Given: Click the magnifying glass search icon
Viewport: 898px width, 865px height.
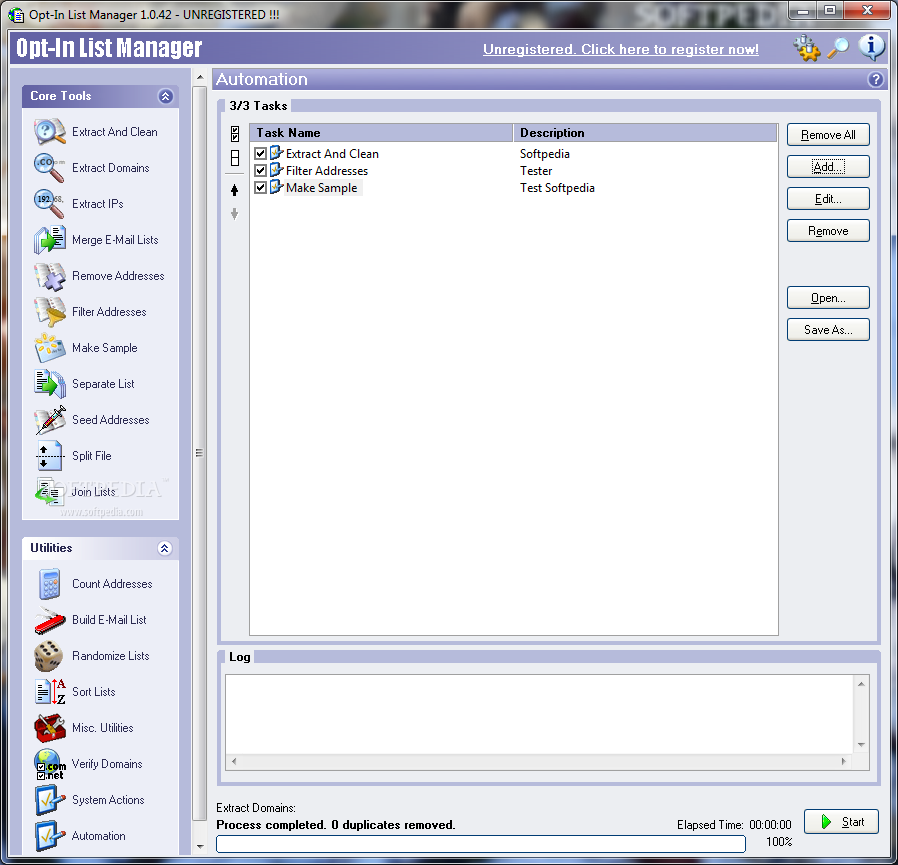Looking at the screenshot, I should [838, 49].
